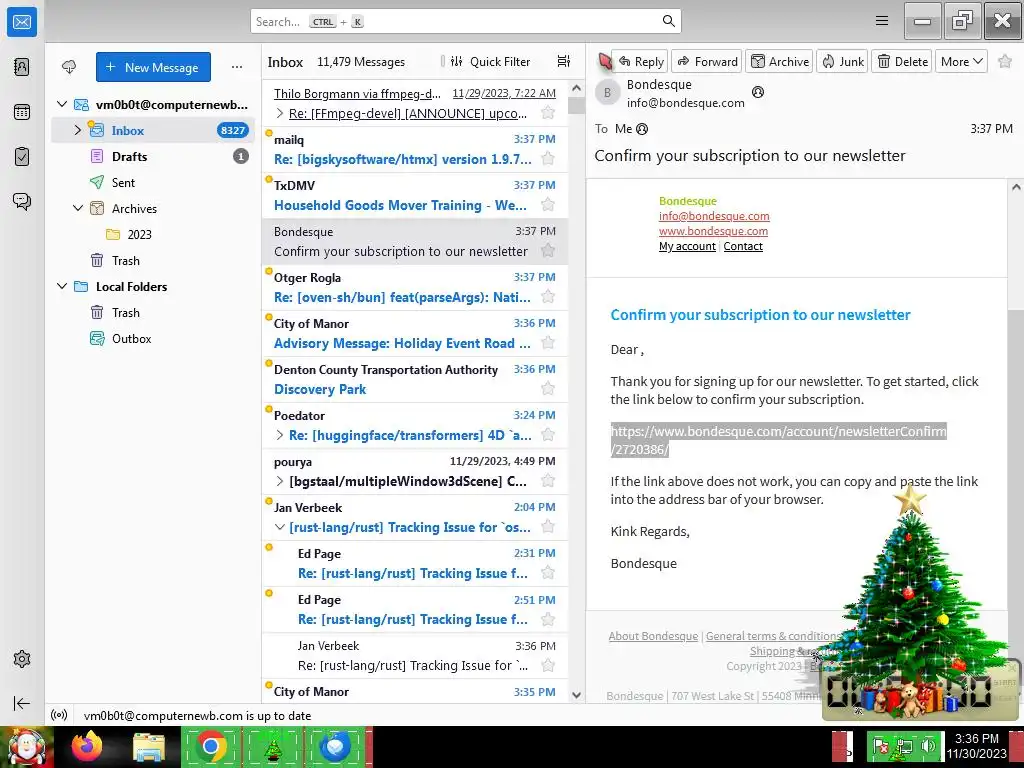Open the Tasks space icon
This screenshot has height=768, width=1024.
pyautogui.click(x=22, y=157)
